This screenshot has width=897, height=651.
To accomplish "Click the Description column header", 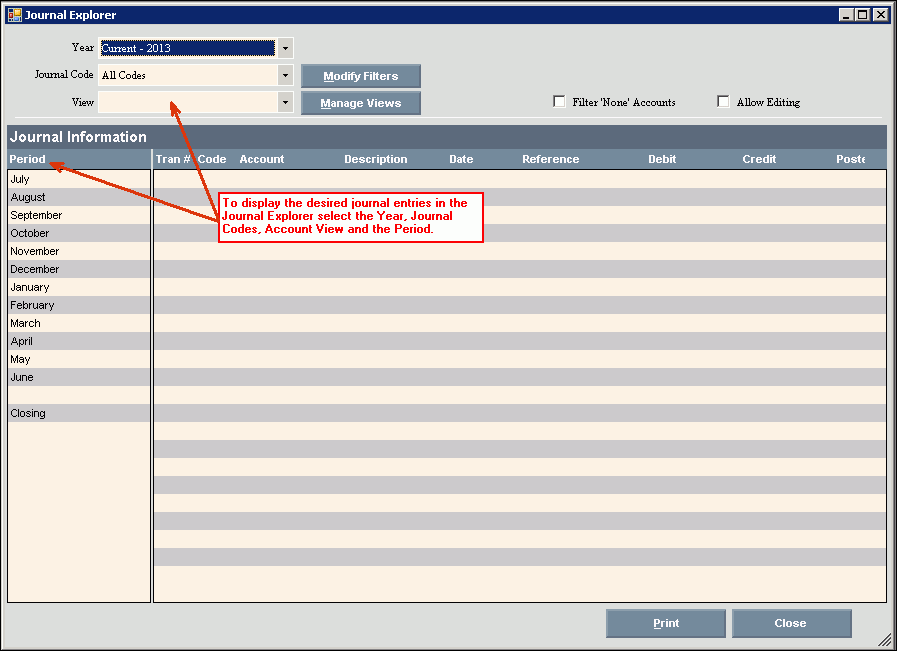I will (x=375, y=159).
